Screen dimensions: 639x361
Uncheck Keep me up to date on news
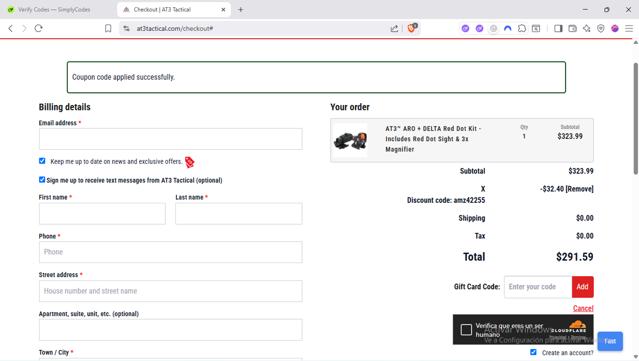tap(42, 161)
